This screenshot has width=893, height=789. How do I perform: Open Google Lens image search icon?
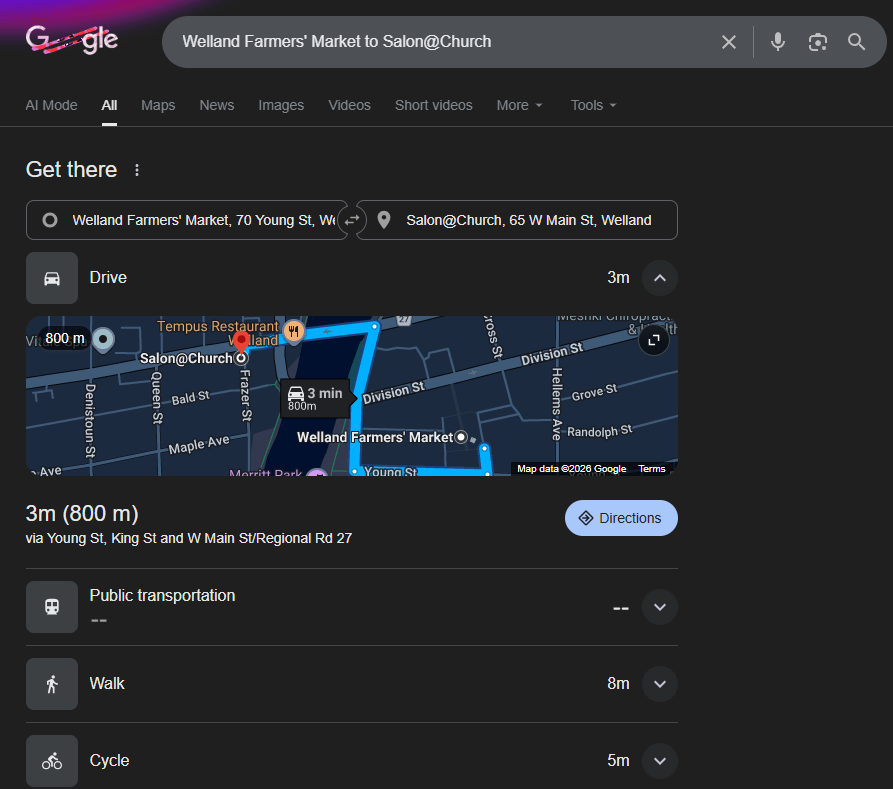coord(817,42)
